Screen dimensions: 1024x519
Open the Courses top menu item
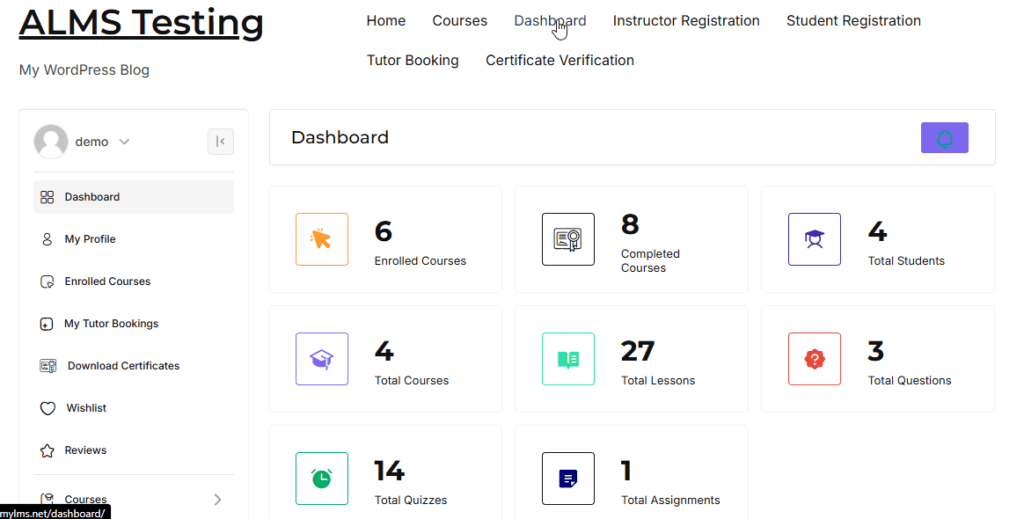(460, 21)
